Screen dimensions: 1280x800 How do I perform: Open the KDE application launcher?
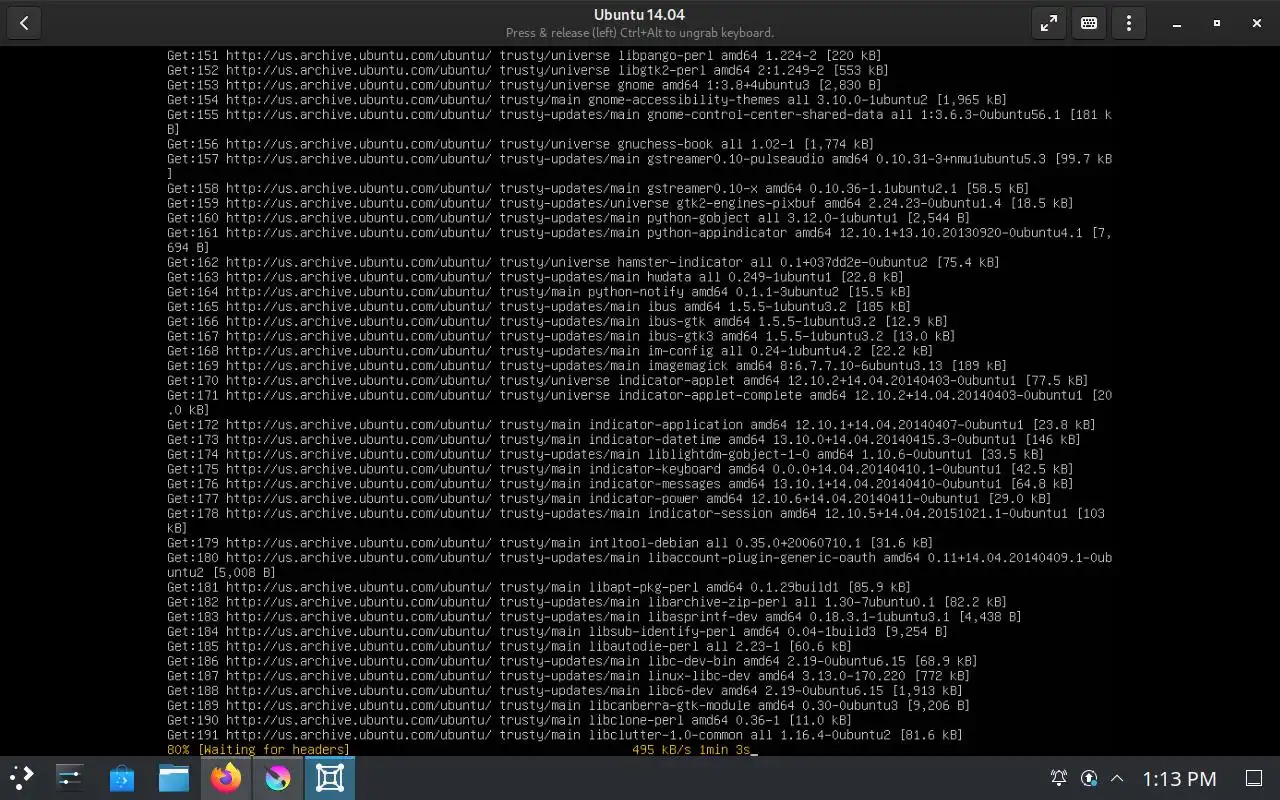(x=22, y=778)
